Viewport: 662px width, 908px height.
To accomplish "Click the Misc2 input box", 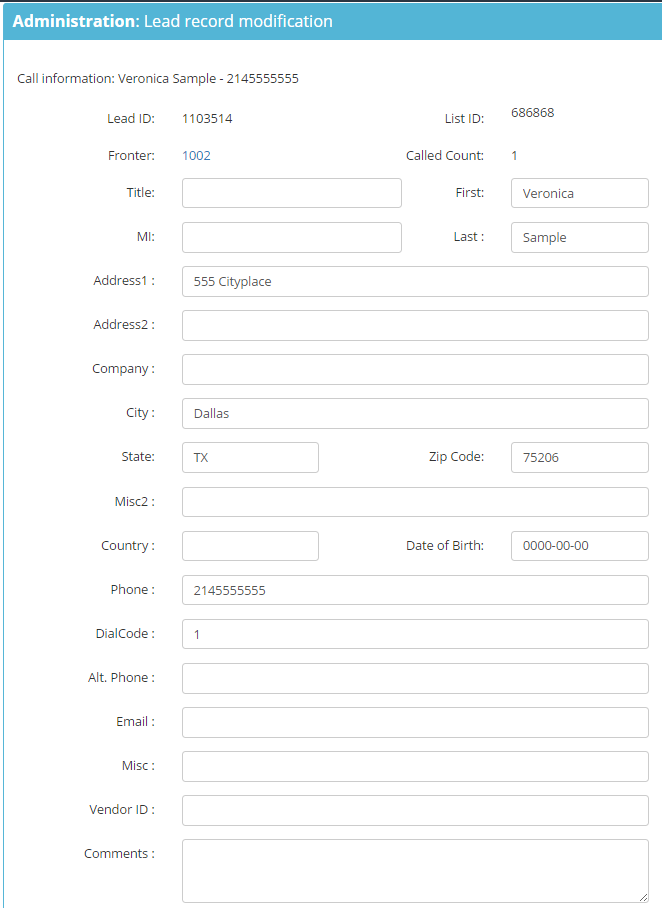I will [415, 502].
